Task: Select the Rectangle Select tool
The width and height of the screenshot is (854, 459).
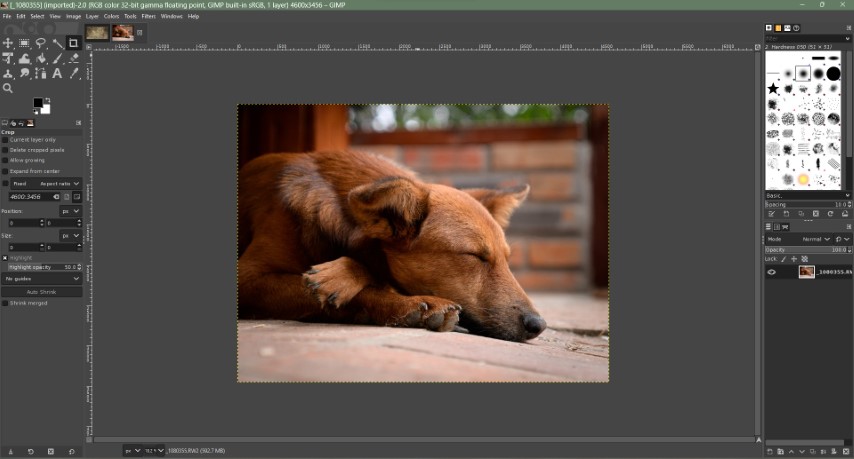Action: (24, 43)
